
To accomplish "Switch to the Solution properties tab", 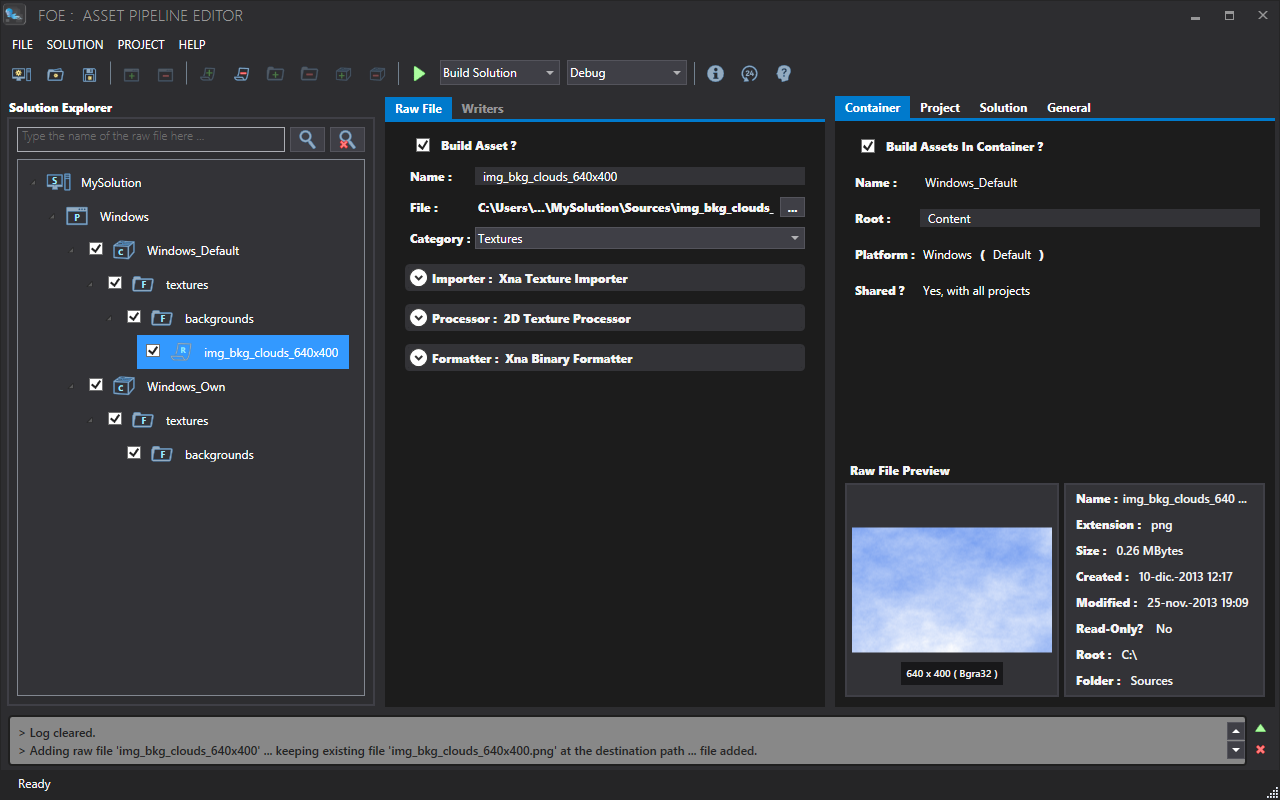I will [1003, 108].
